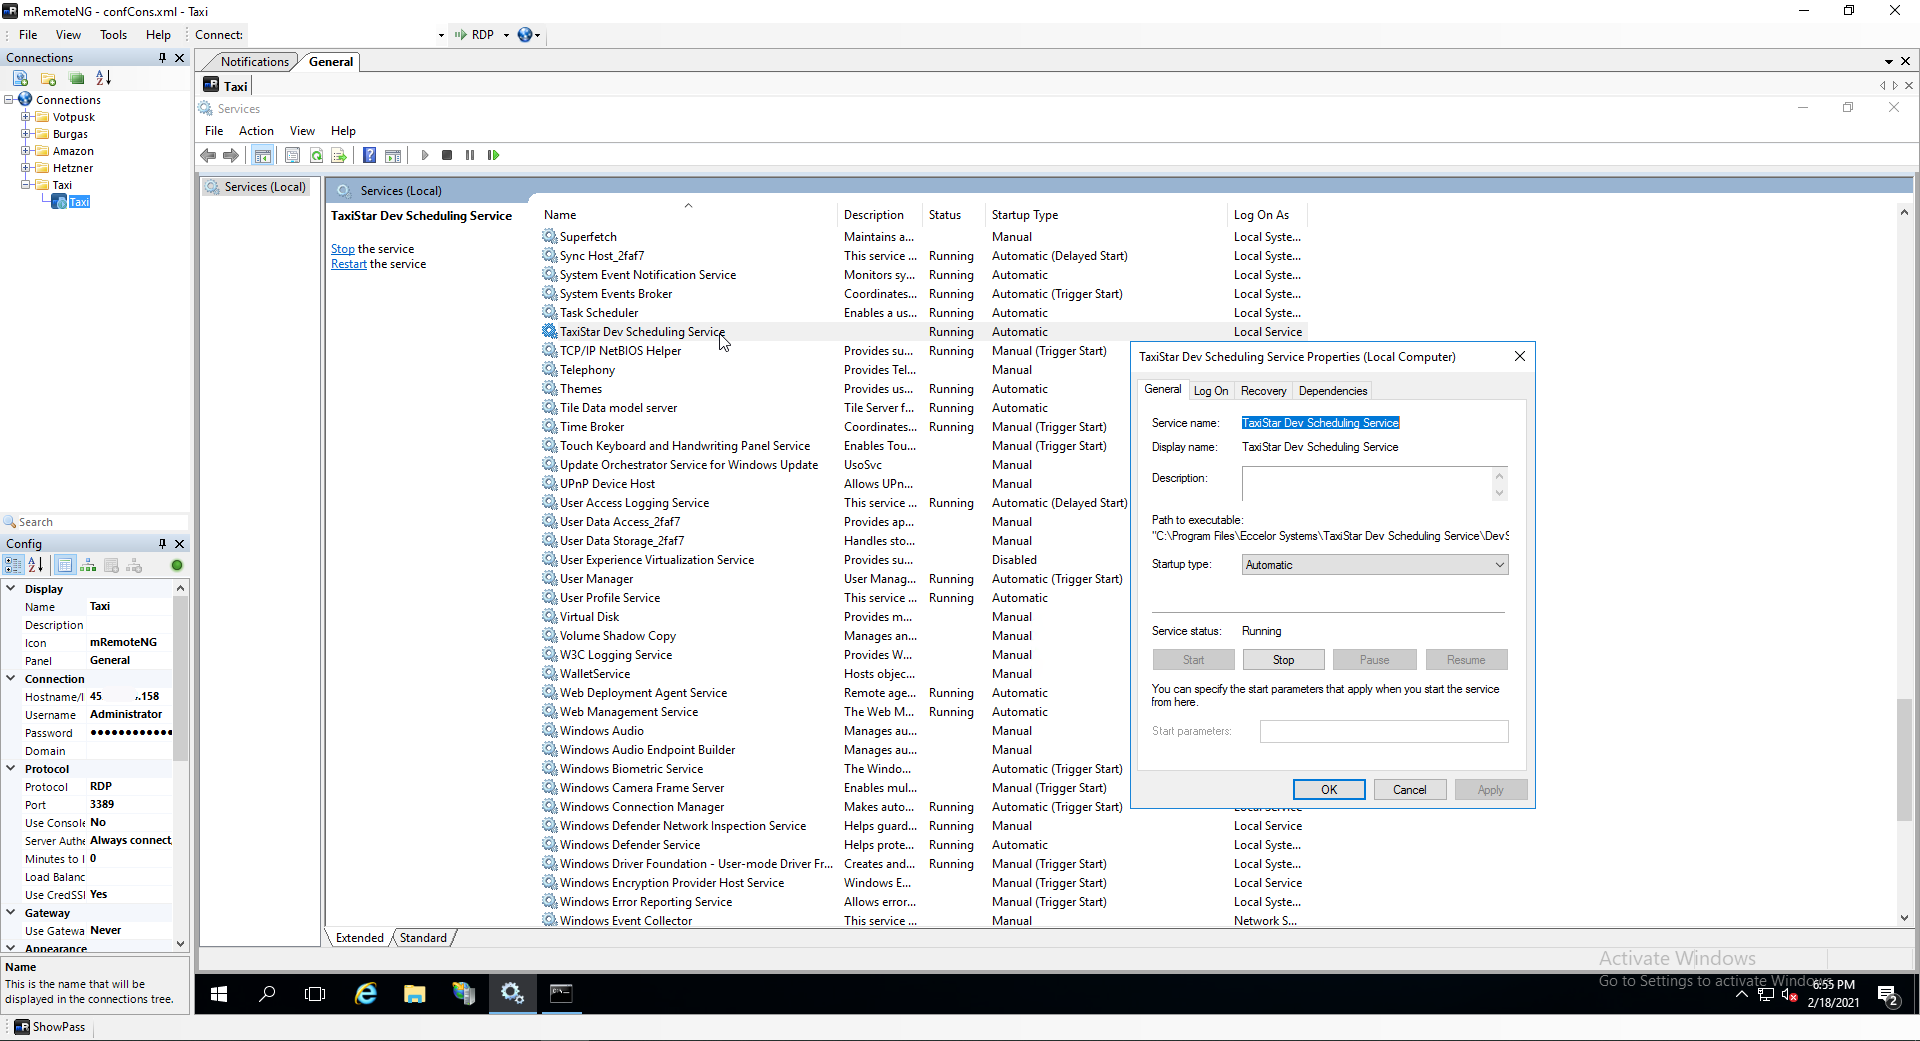Viewport: 1920px width, 1041px height.
Task: Click the services list vertical scrollbar thumb
Action: (x=1904, y=760)
